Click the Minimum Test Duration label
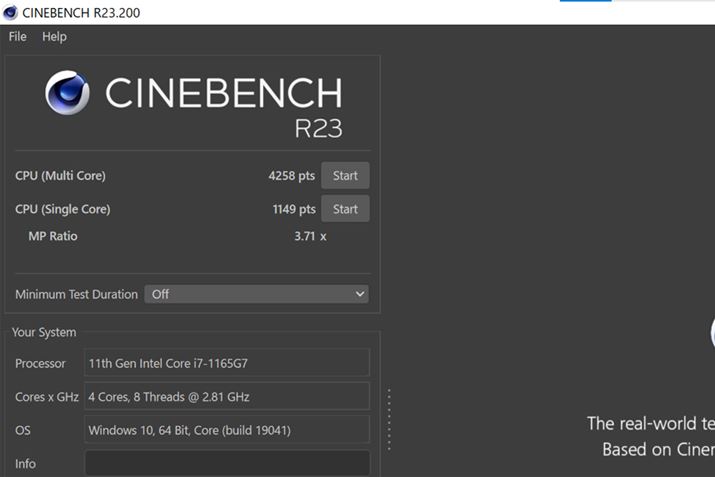This screenshot has width=715, height=477. tap(76, 295)
